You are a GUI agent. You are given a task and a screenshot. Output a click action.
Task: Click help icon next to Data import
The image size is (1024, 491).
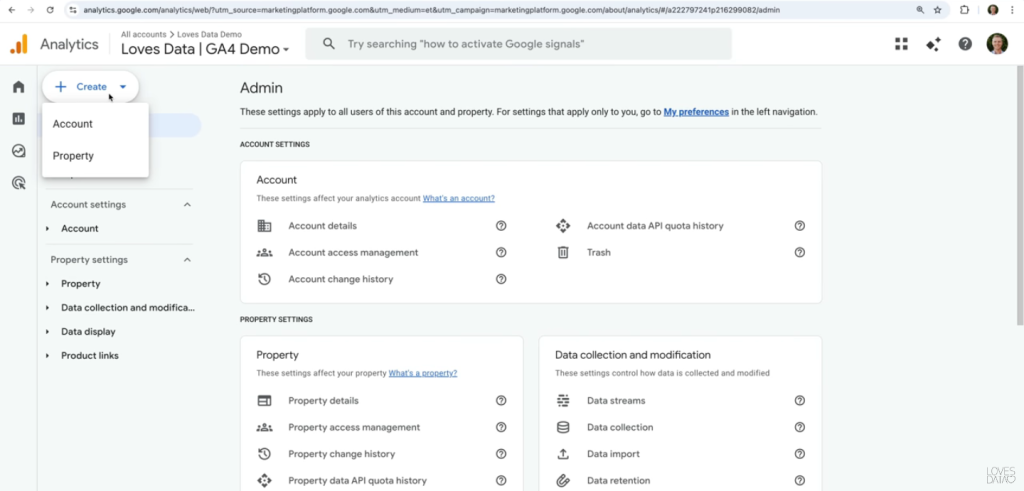coord(799,454)
